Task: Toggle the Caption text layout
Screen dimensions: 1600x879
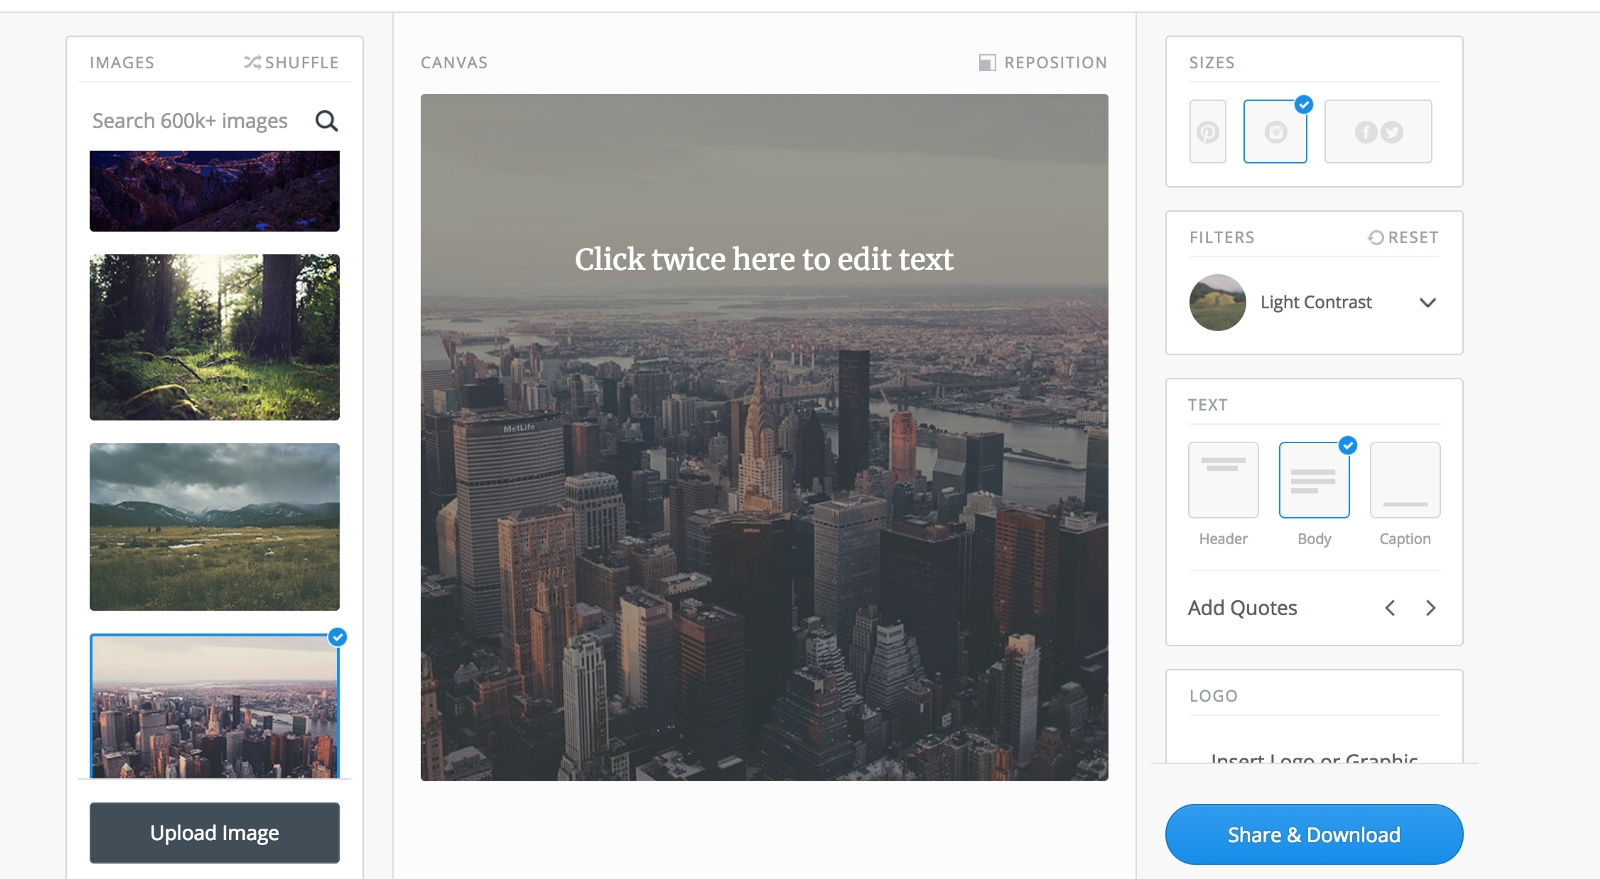Action: pyautogui.click(x=1405, y=480)
